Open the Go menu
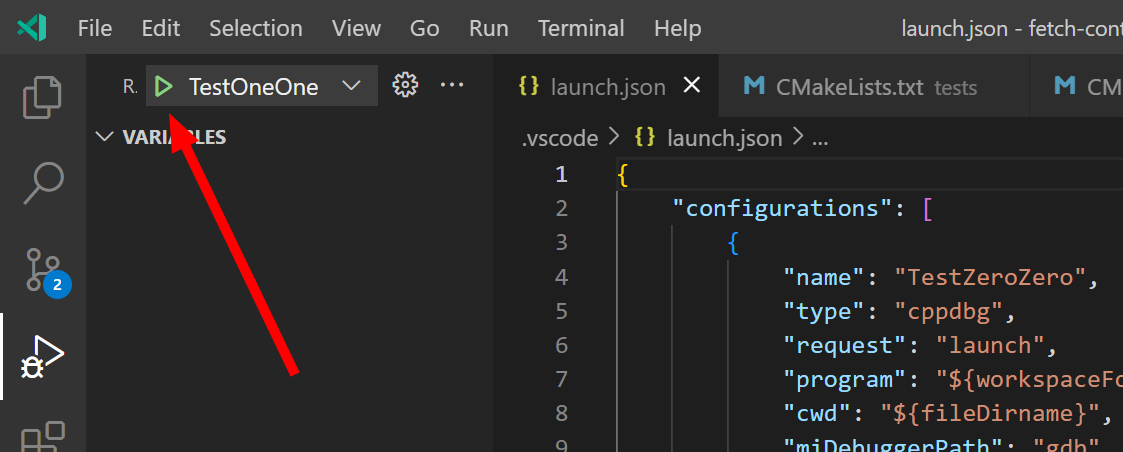Viewport: 1123px width, 452px height. (425, 29)
